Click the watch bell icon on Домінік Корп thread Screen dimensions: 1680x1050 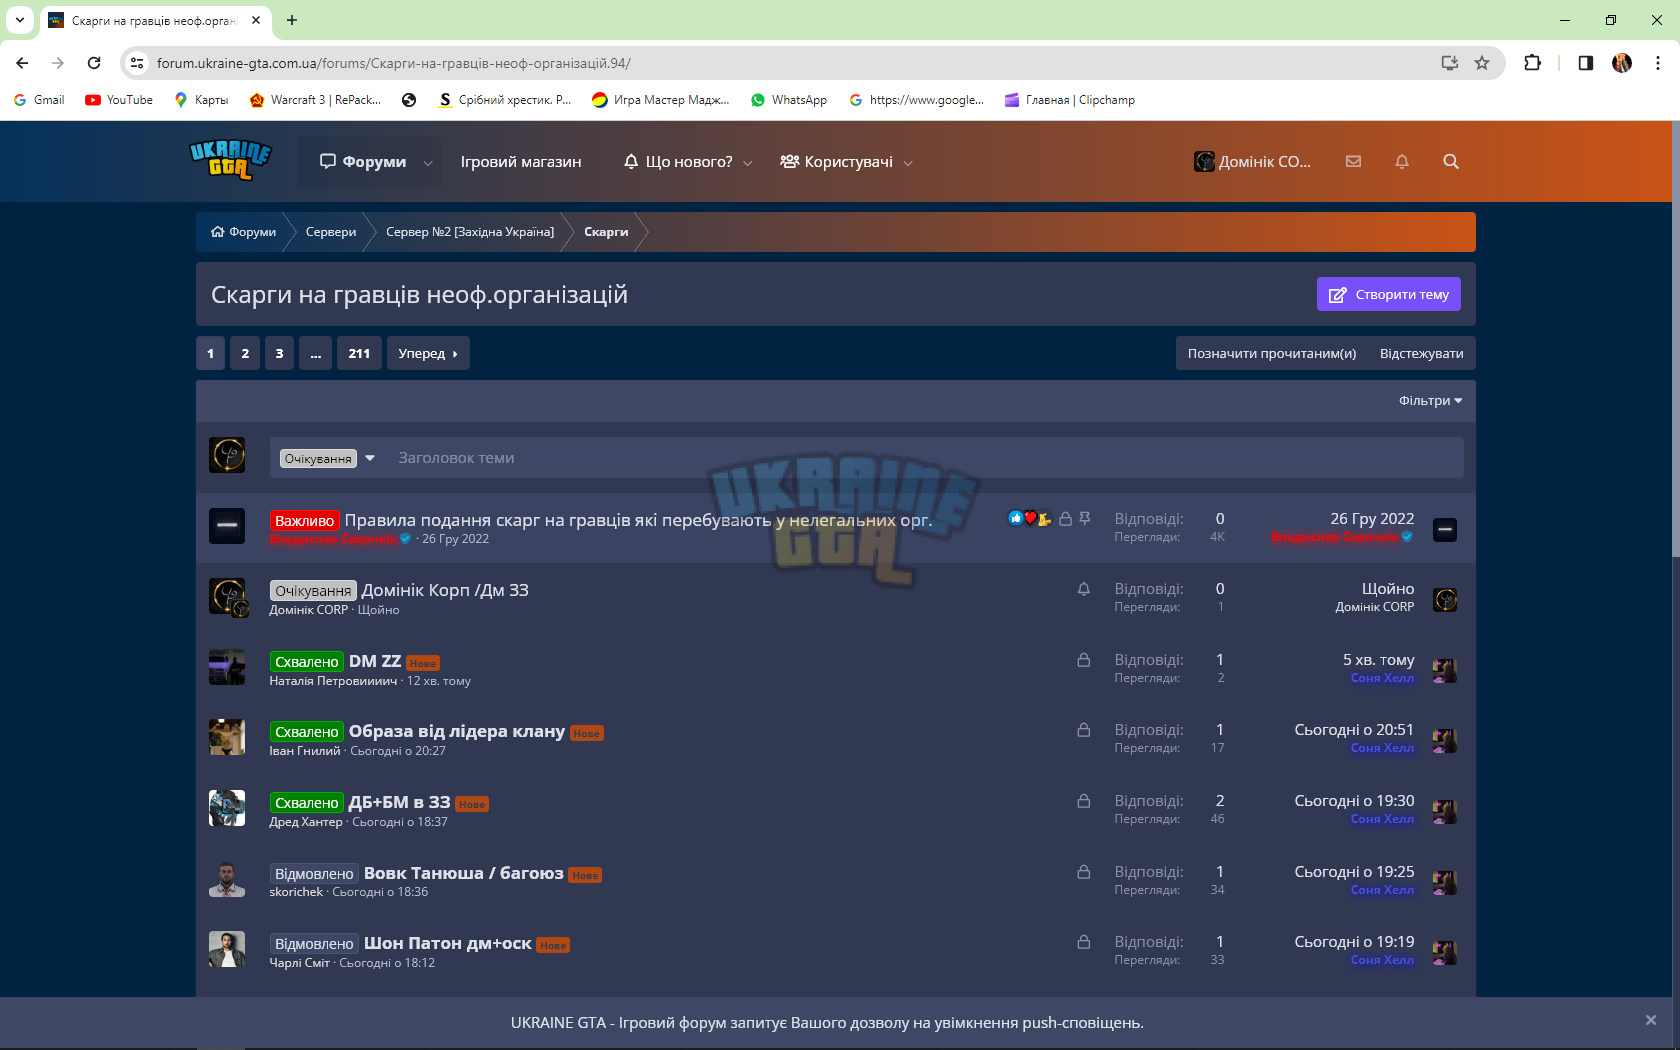point(1083,589)
